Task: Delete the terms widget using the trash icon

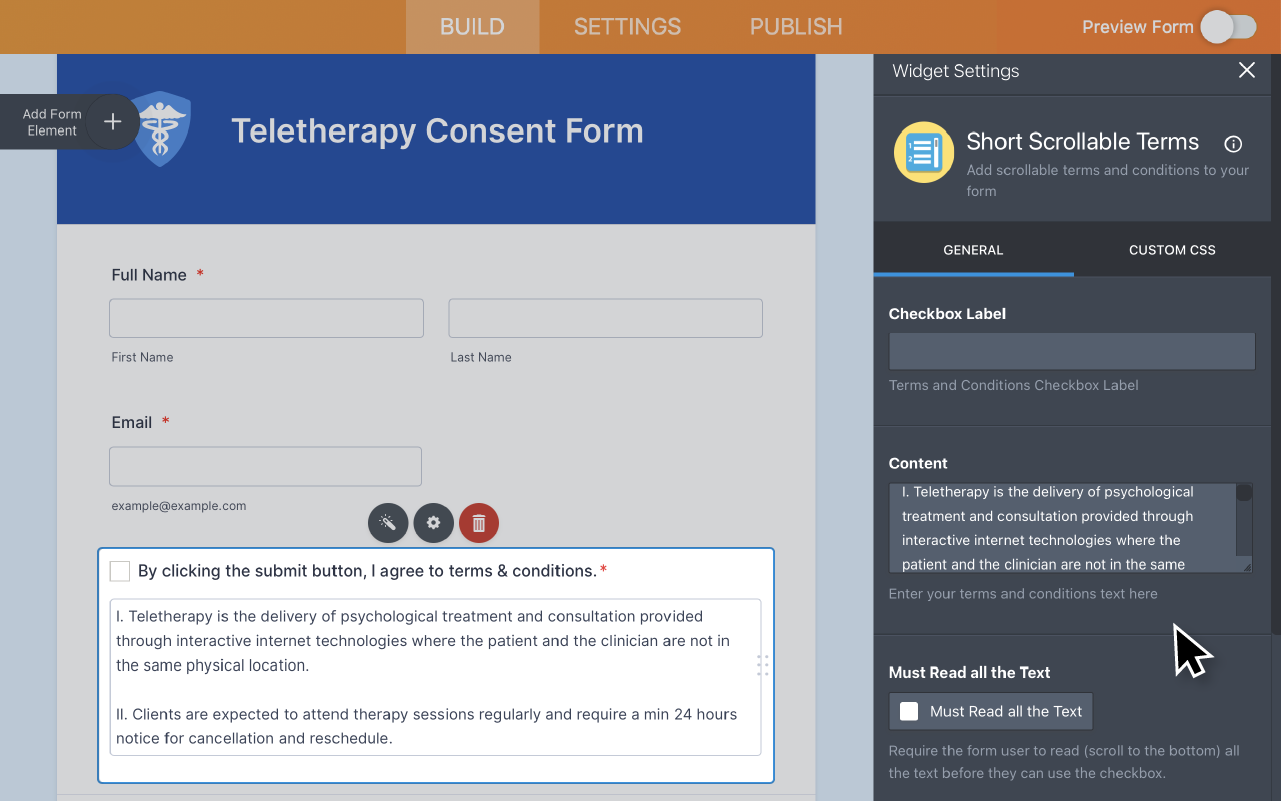Action: 478,523
